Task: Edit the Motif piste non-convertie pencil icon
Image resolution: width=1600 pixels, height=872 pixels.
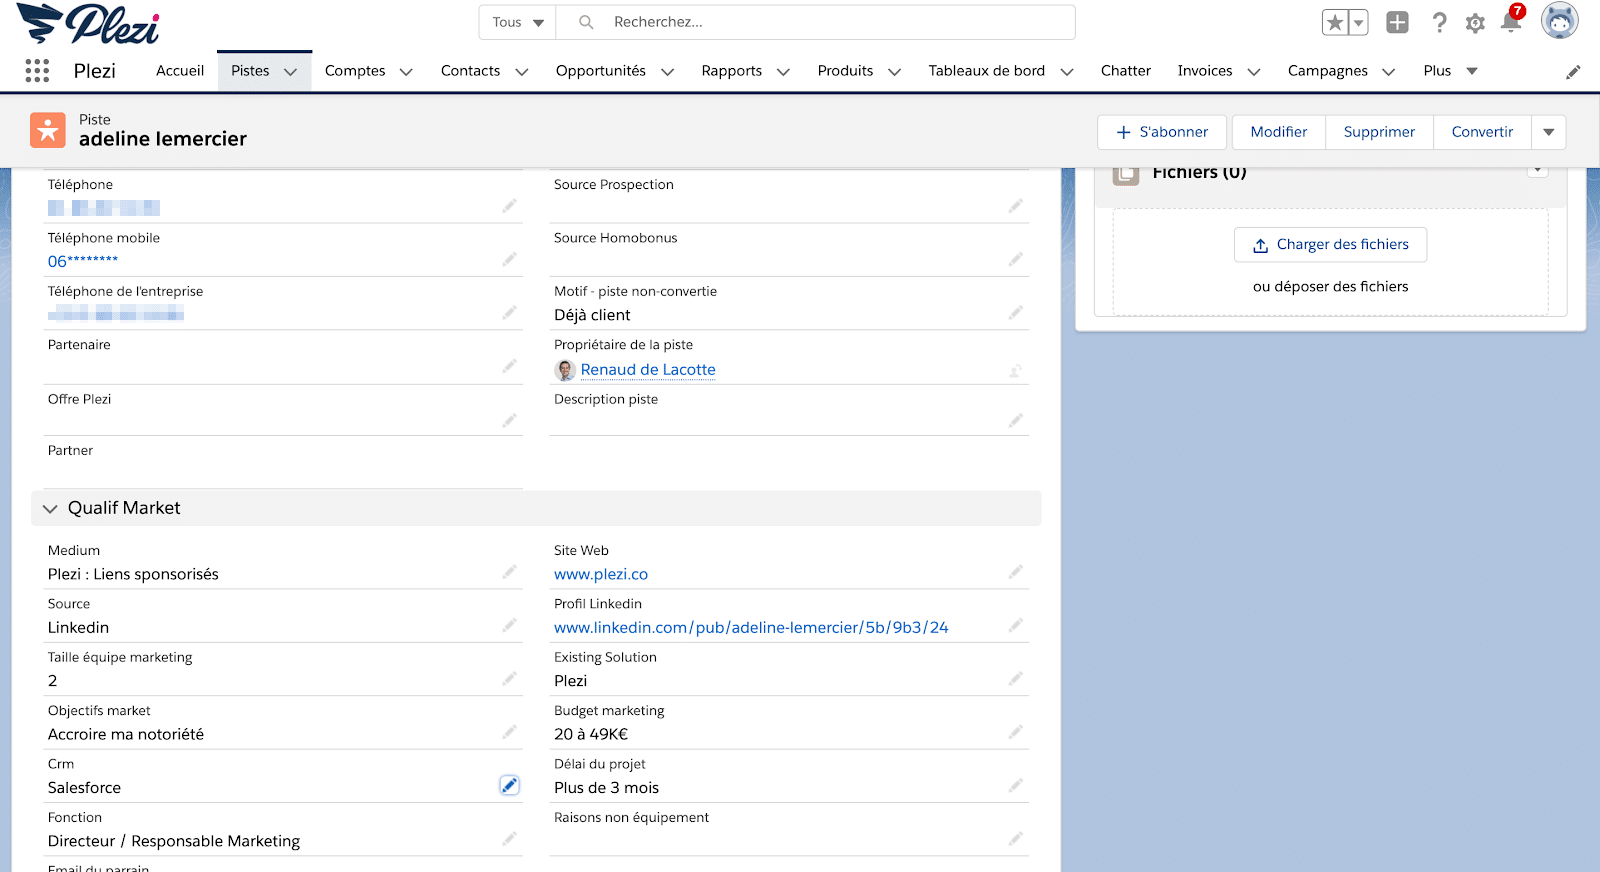Action: point(1015,313)
